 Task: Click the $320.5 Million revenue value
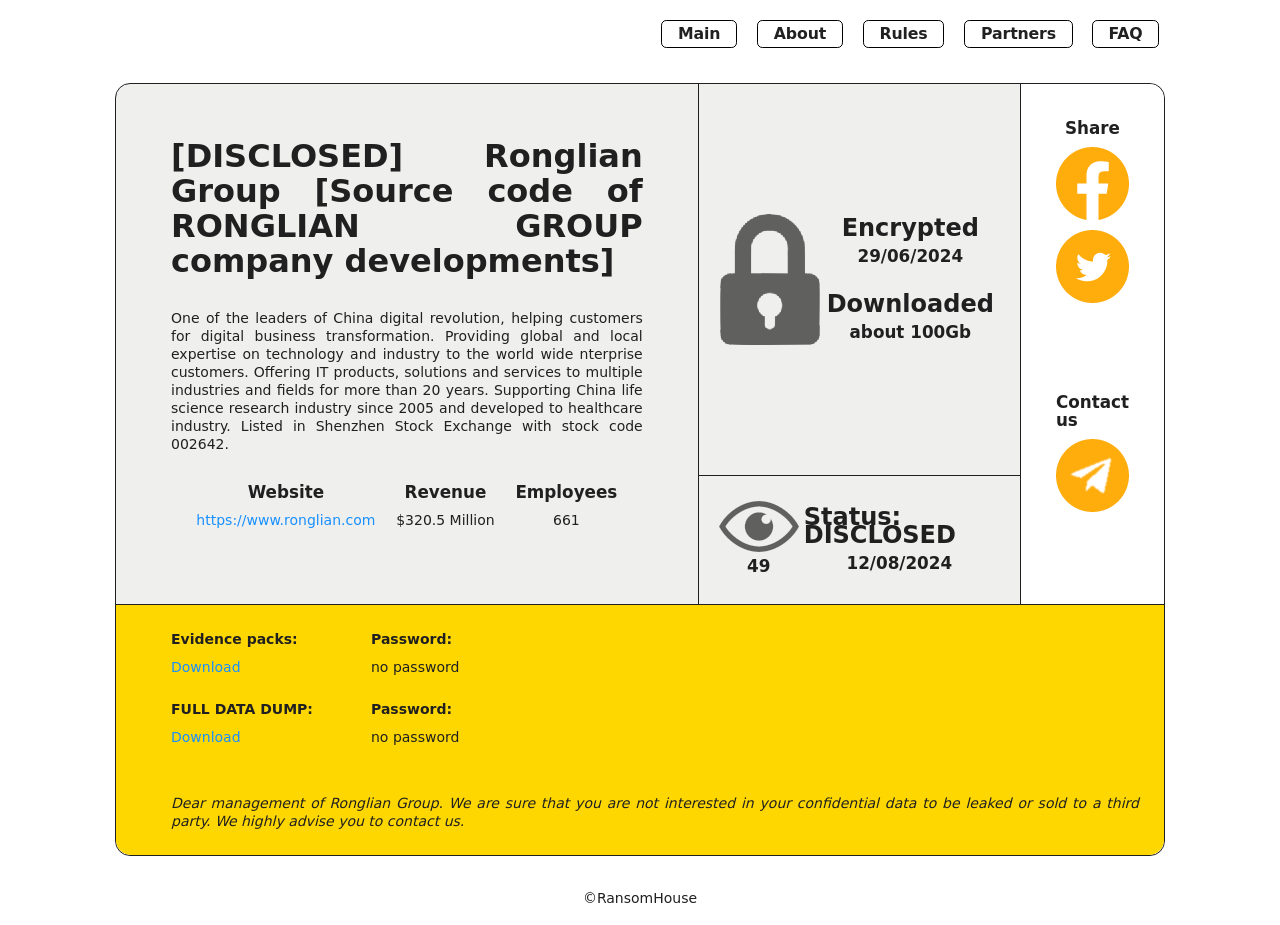pyautogui.click(x=445, y=520)
